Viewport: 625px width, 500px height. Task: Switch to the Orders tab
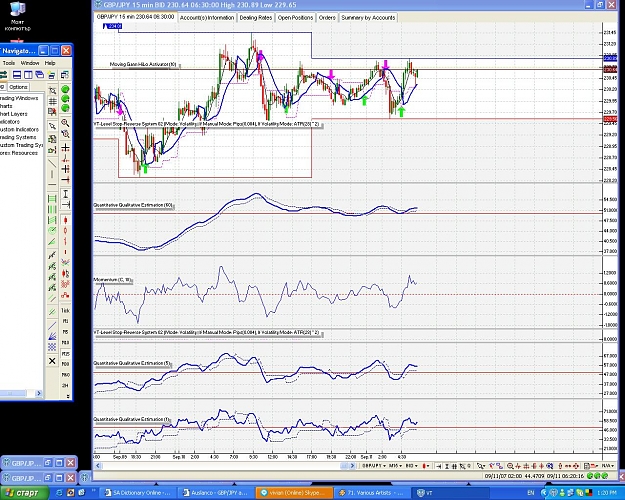[327, 18]
